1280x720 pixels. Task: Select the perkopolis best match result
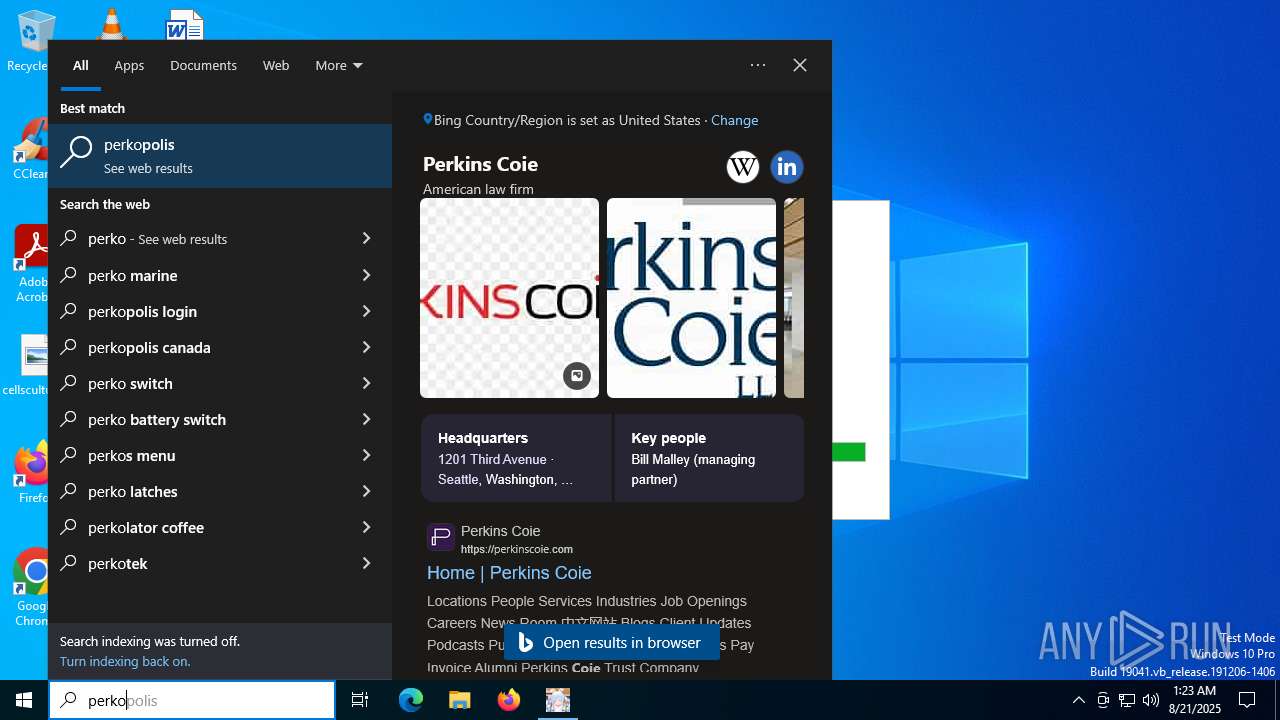(x=220, y=156)
